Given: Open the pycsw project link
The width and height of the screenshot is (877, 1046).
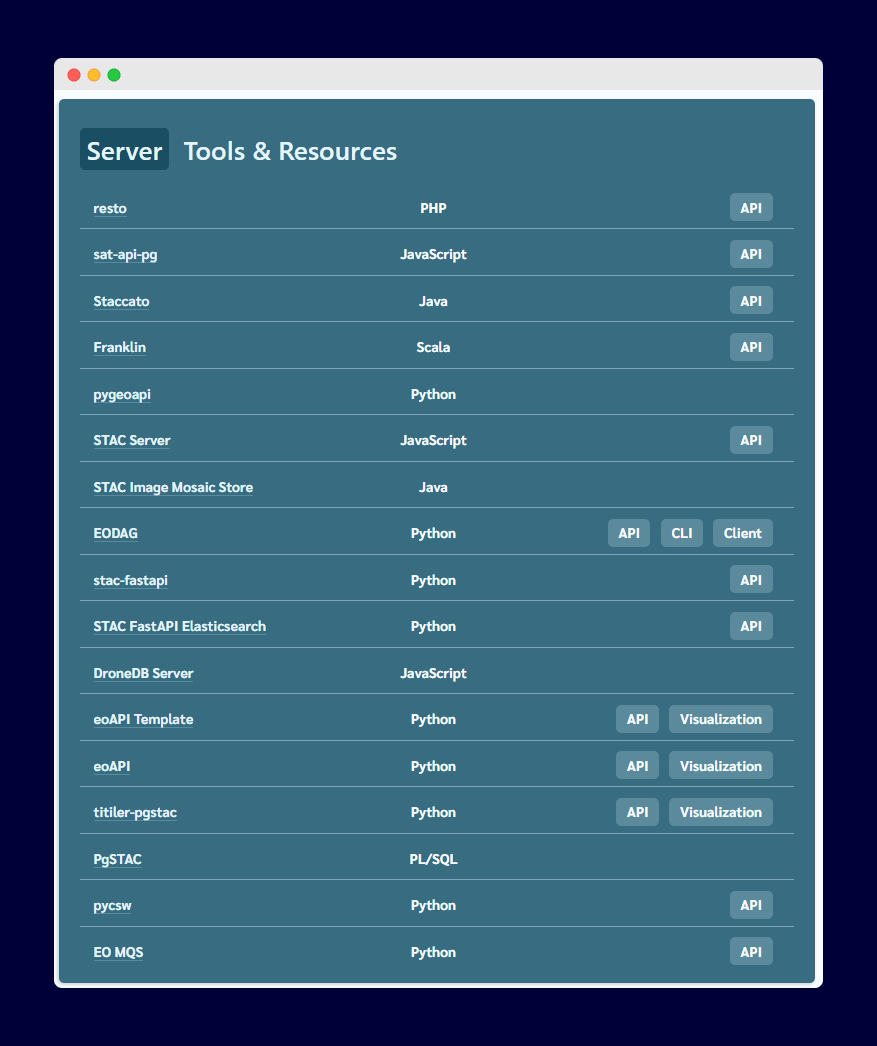Looking at the screenshot, I should (x=111, y=905).
